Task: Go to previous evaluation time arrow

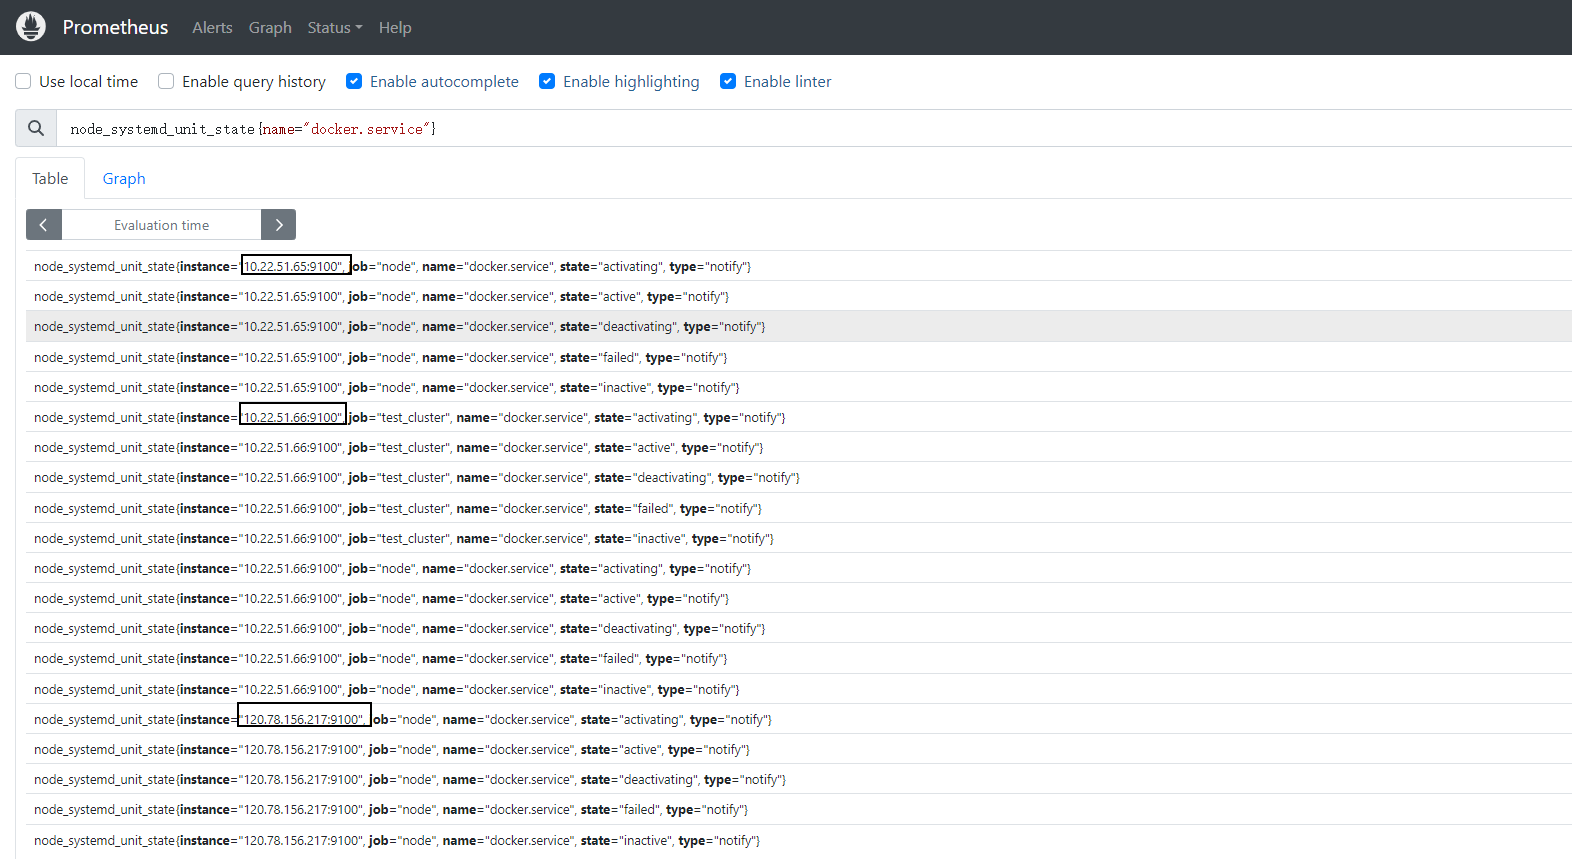Action: point(44,225)
